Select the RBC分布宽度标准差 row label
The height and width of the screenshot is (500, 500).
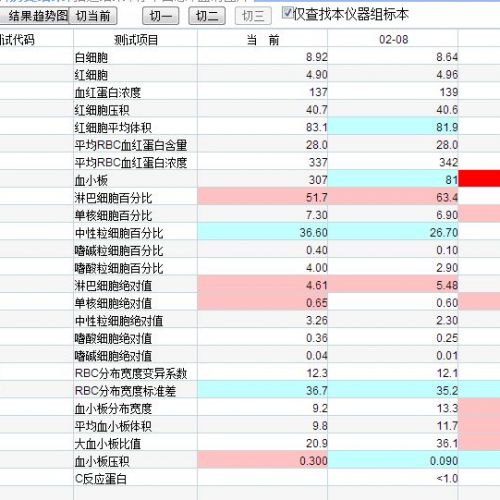(125, 391)
